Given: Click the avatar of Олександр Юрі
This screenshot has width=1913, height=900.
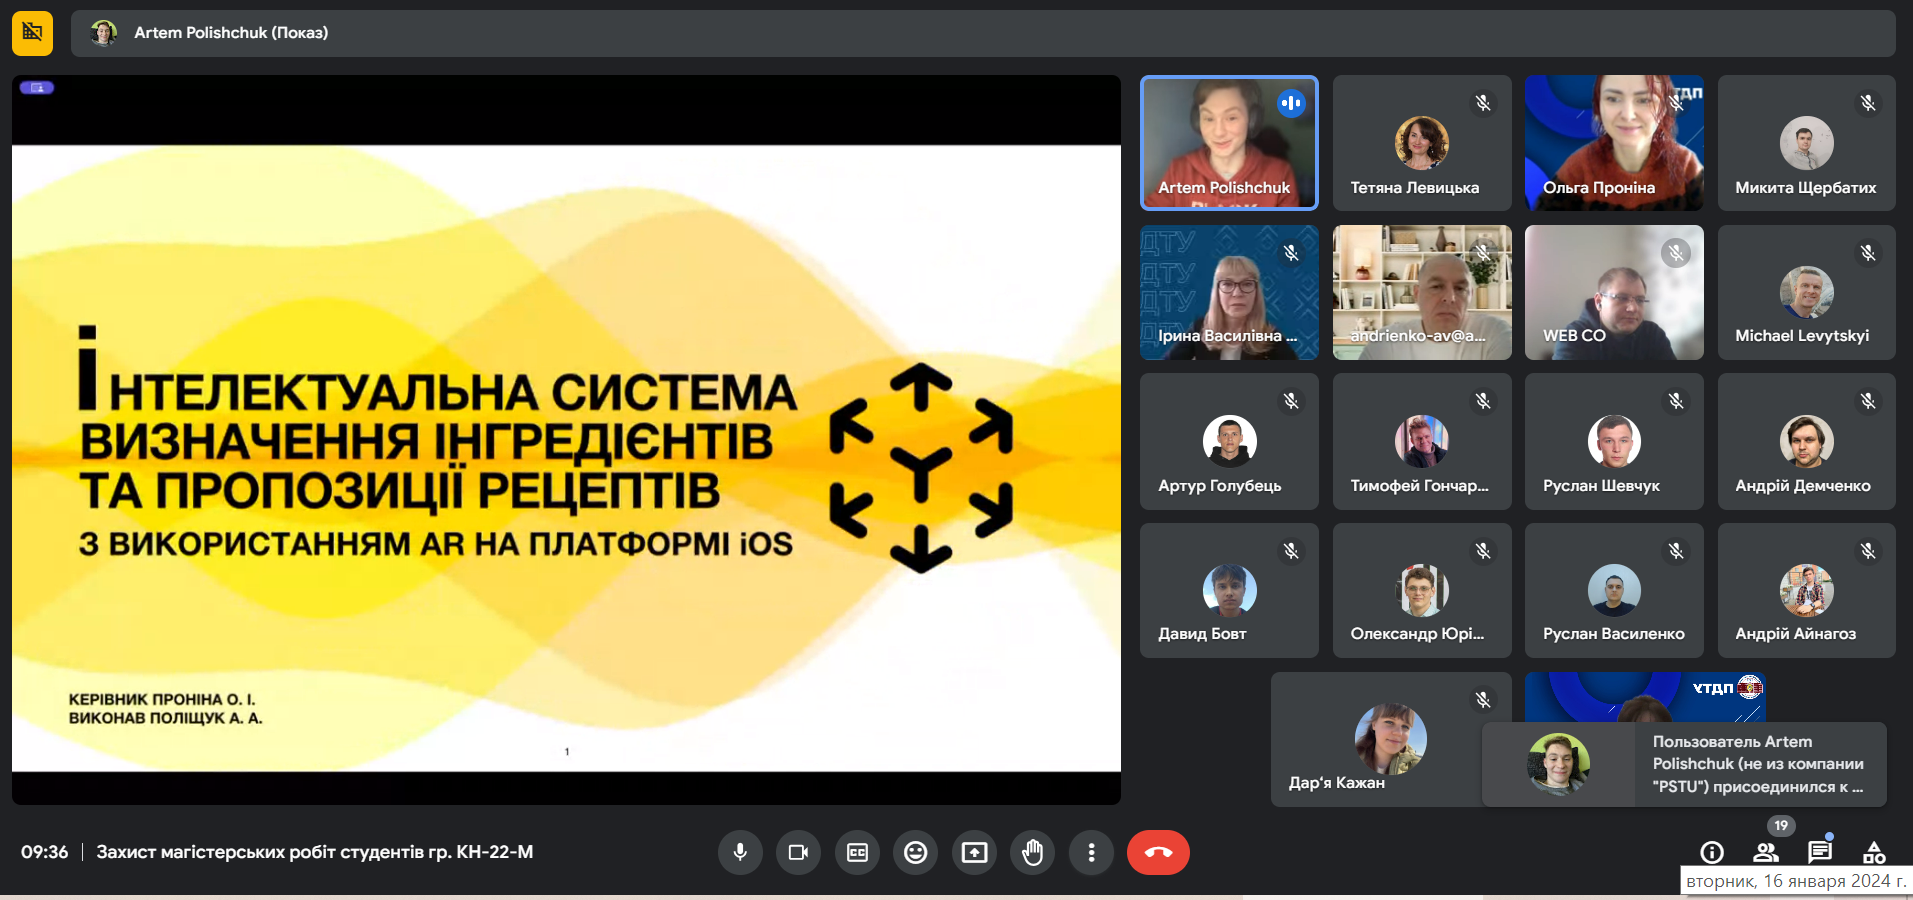Looking at the screenshot, I should point(1422,590).
